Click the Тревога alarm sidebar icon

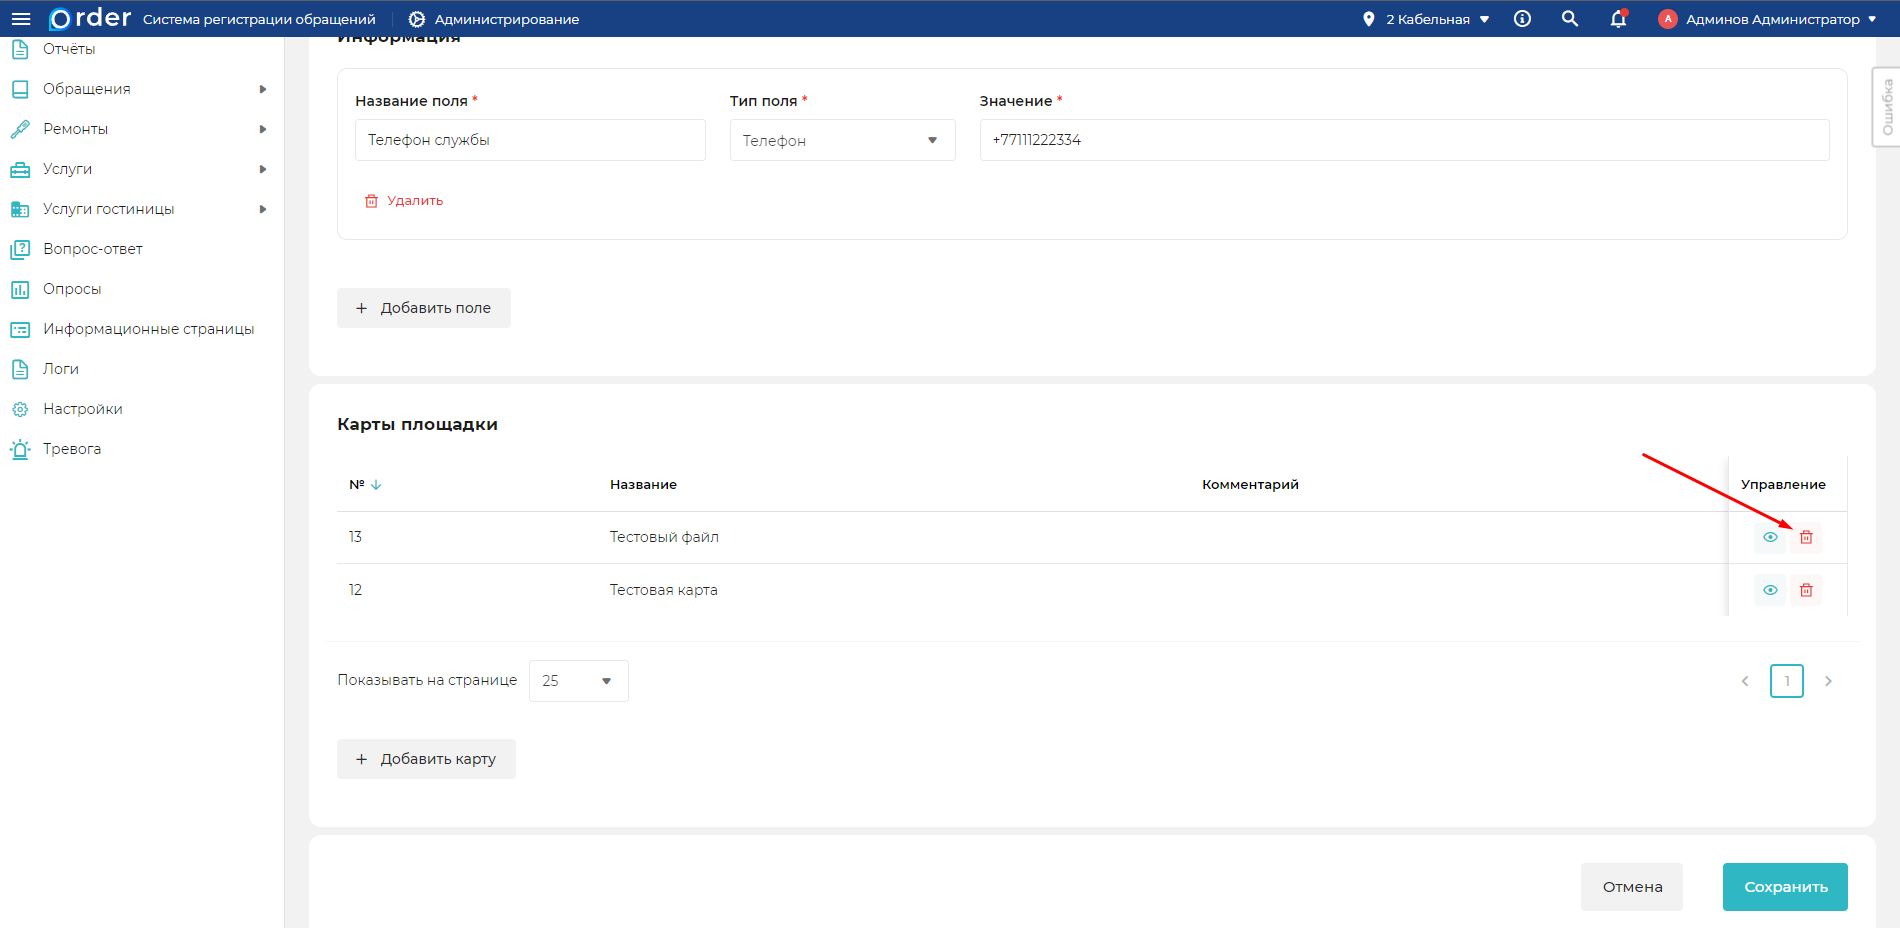pyautogui.click(x=20, y=449)
